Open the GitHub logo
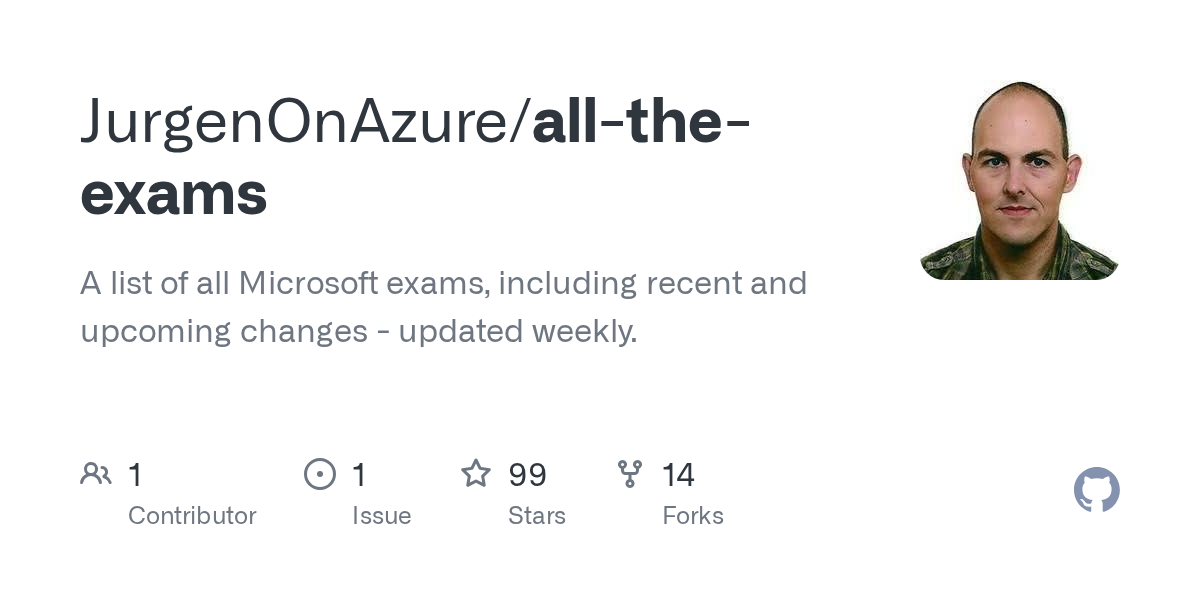Screen dimensions: 1200x600 [x=1096, y=490]
